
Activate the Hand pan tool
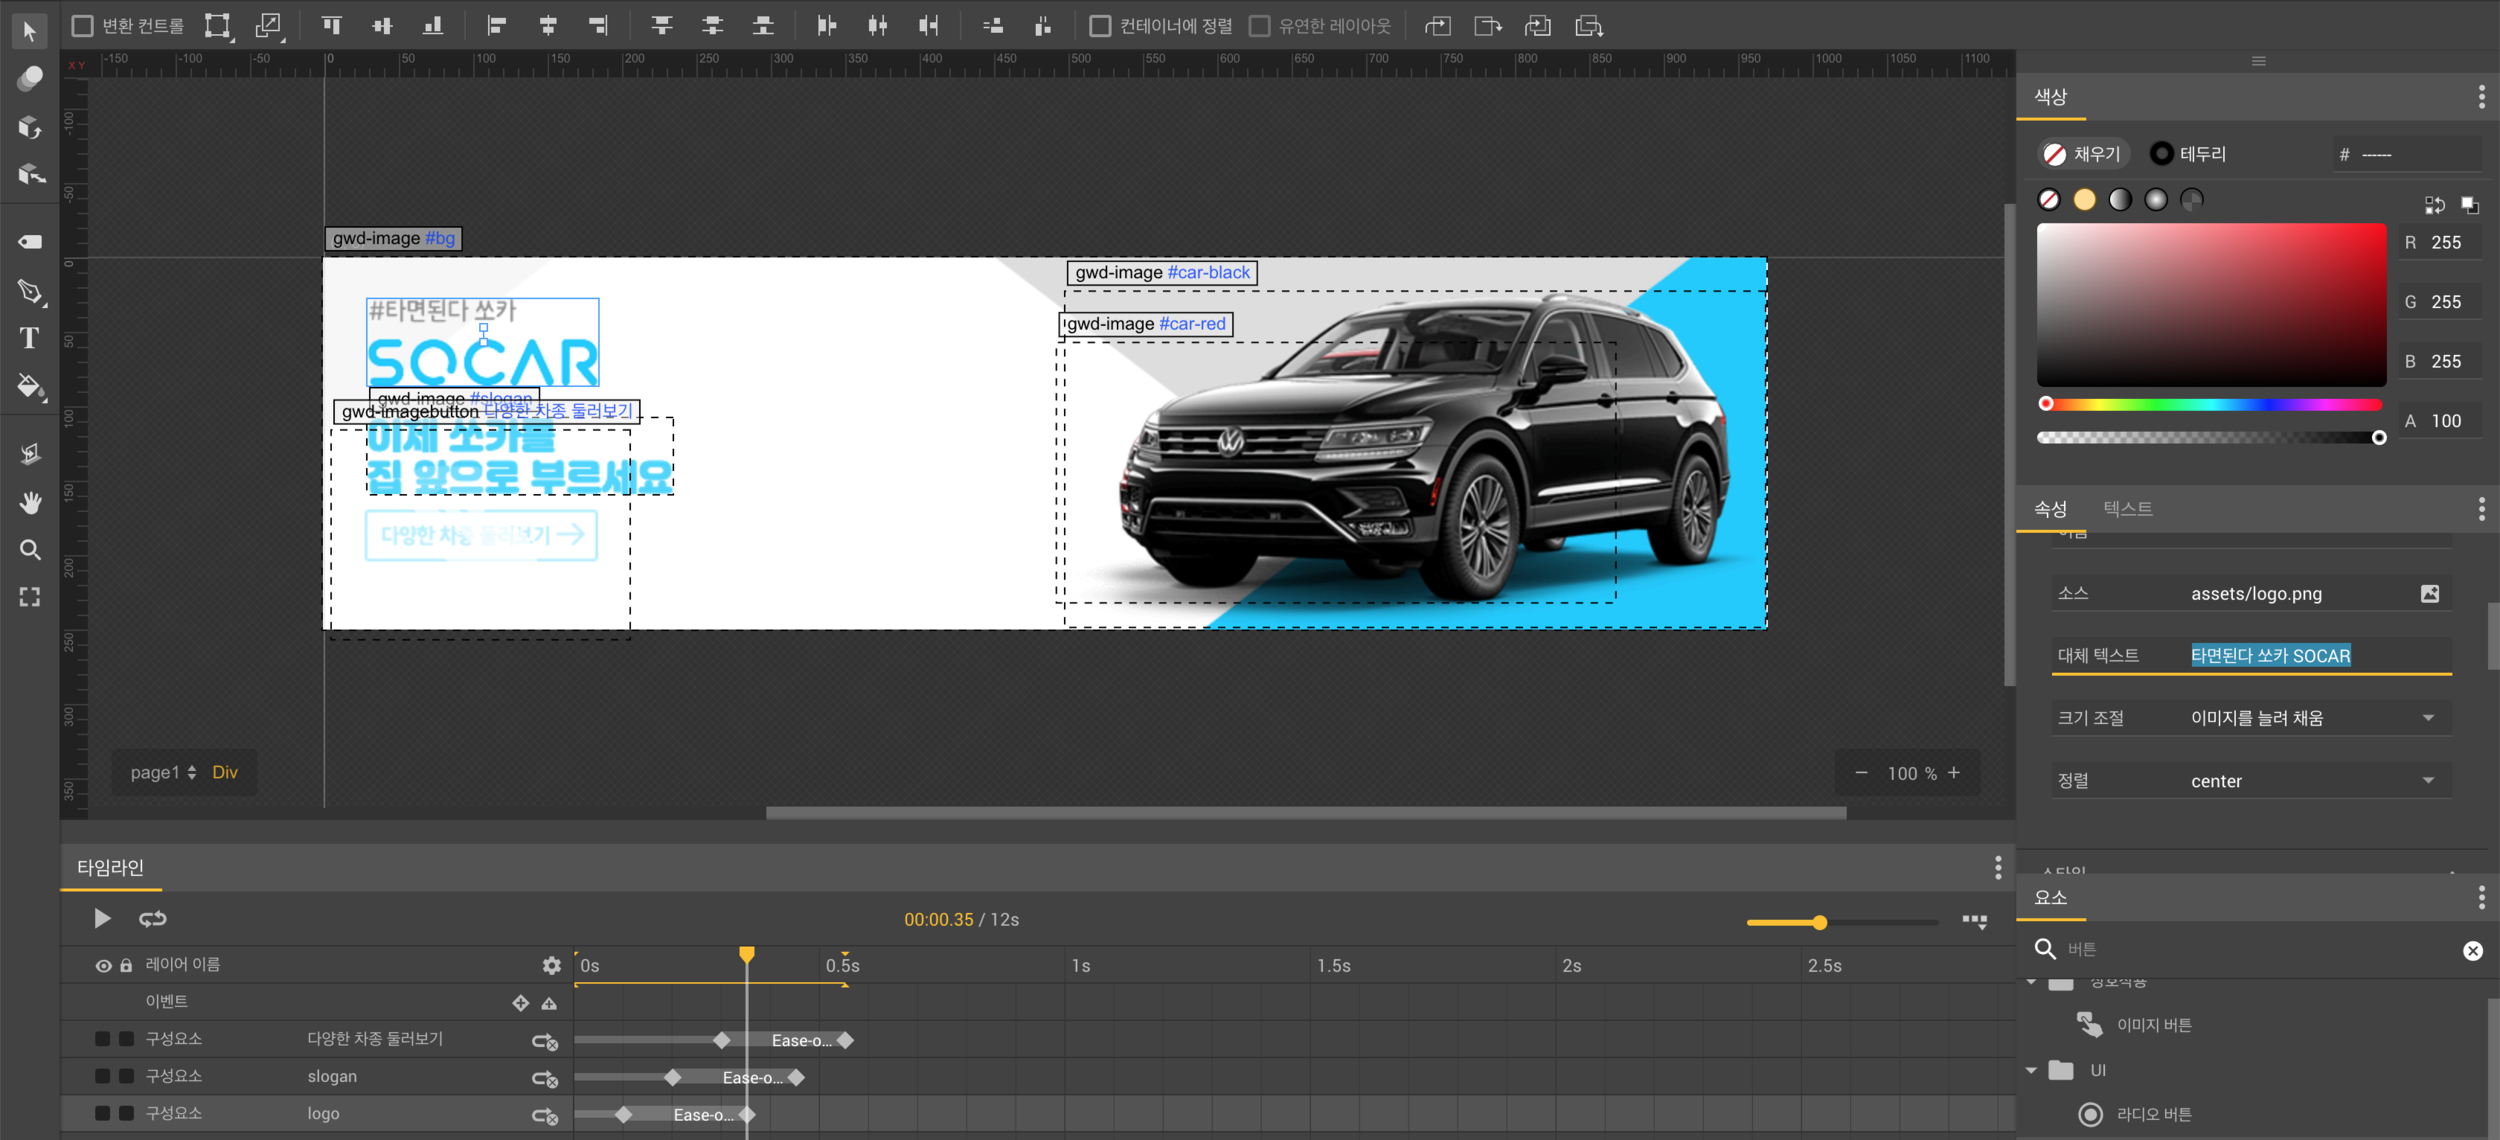tap(30, 502)
